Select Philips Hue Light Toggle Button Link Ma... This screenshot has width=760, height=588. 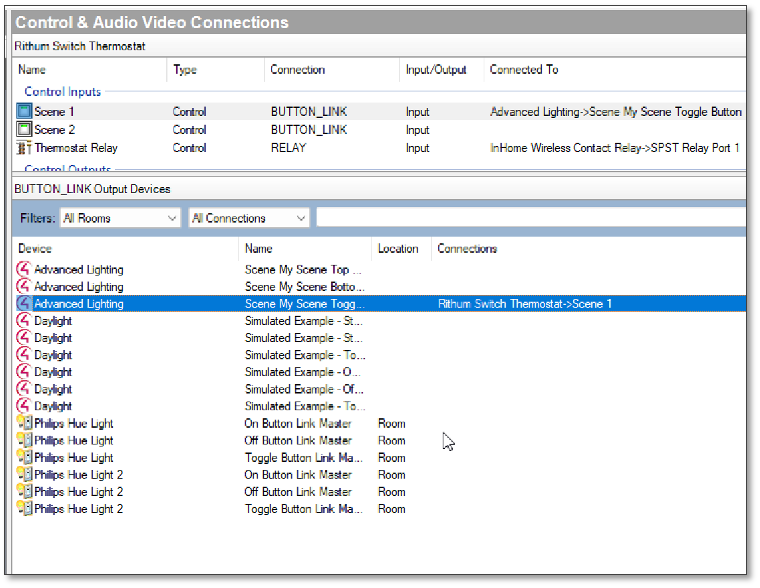click(303, 458)
